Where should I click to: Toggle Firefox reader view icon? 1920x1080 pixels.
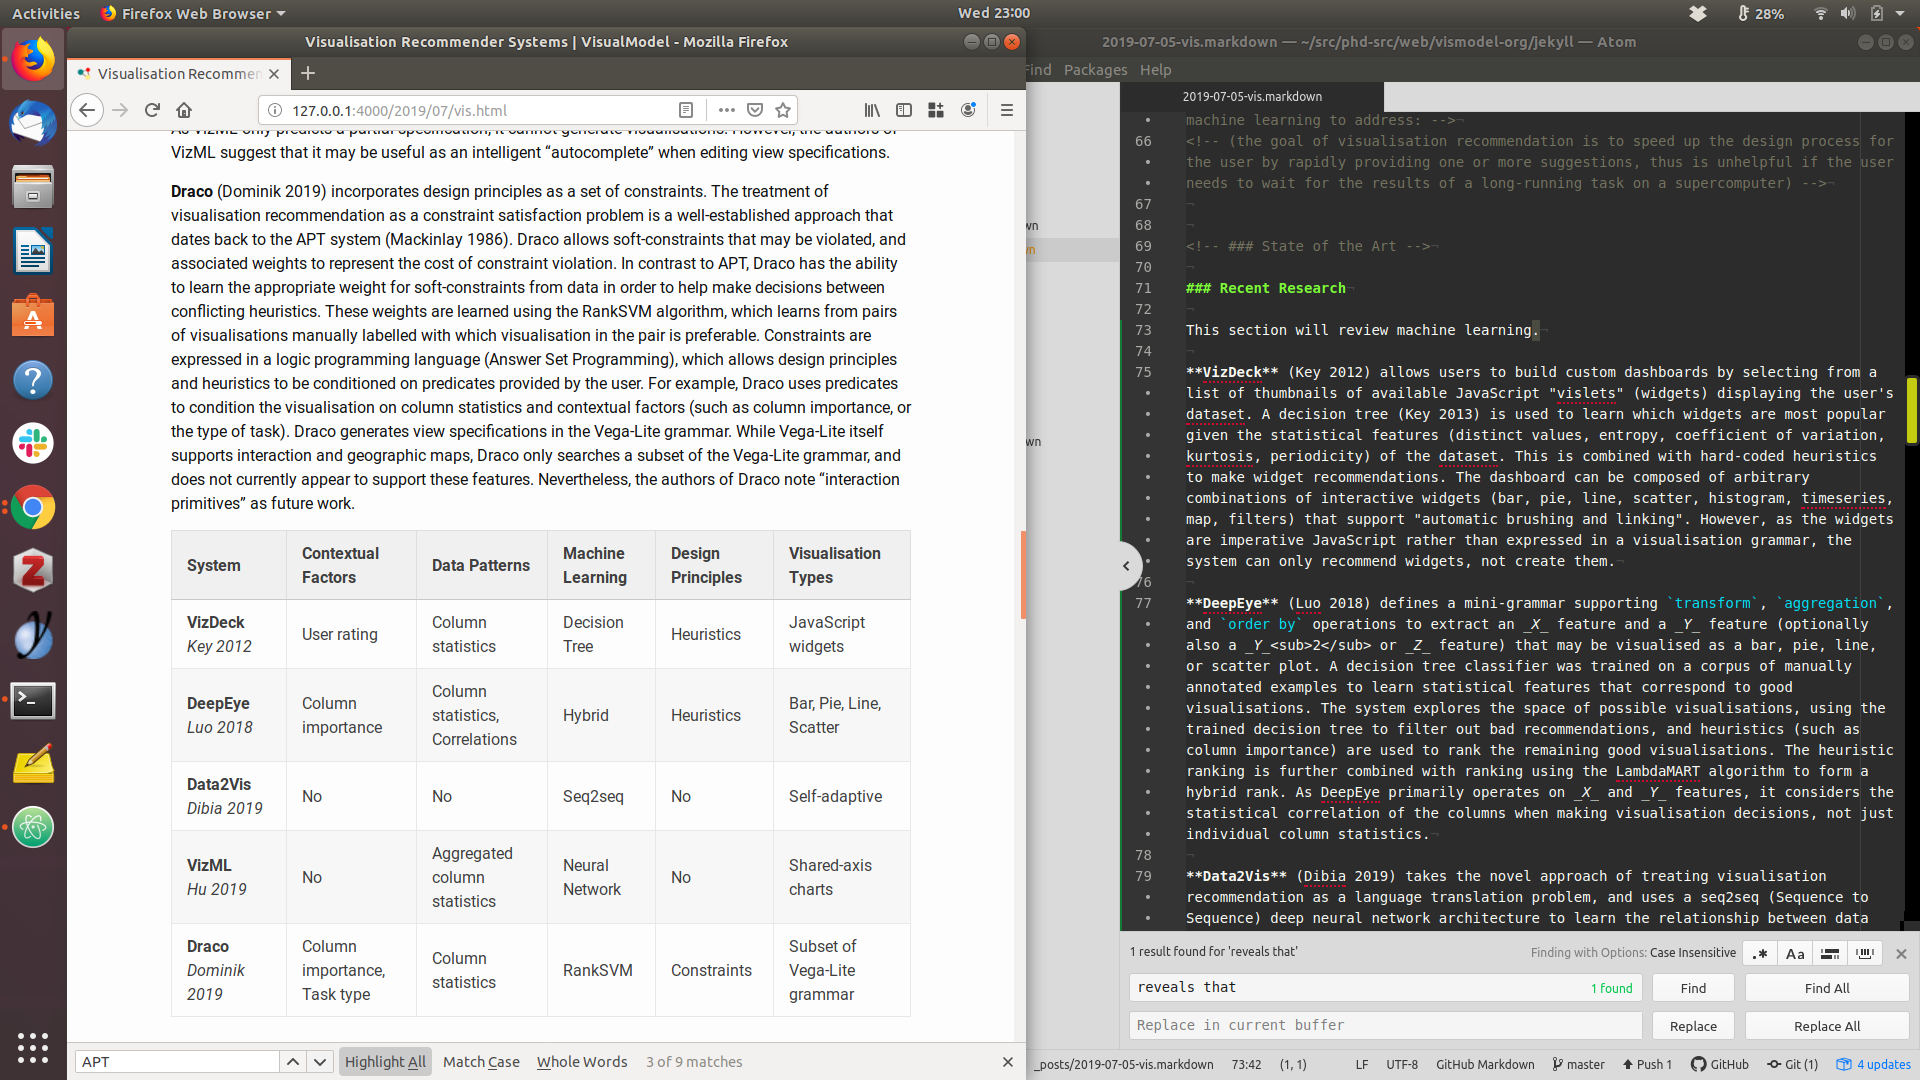click(686, 110)
